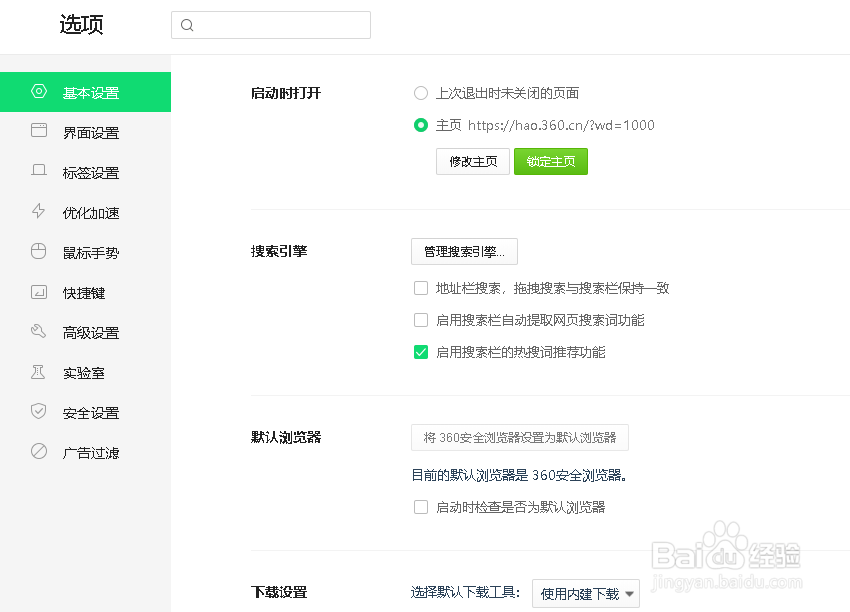The image size is (850, 612).
Task: Click the 高级设置 wrench icon
Action: pyautogui.click(x=38, y=331)
